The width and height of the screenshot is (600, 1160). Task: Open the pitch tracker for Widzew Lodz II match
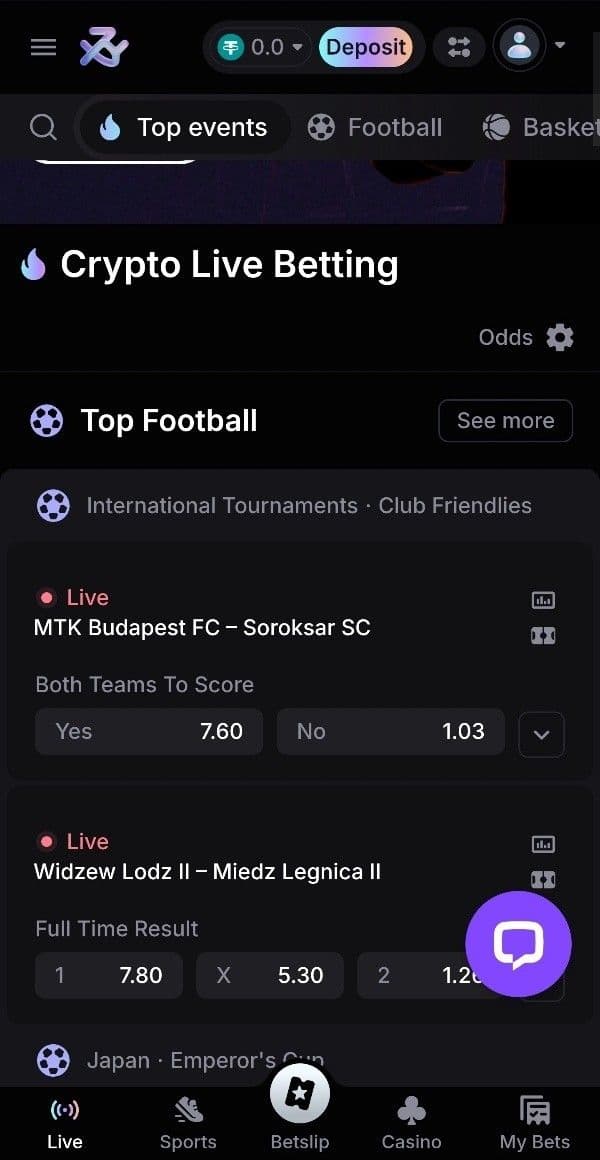(x=542, y=879)
